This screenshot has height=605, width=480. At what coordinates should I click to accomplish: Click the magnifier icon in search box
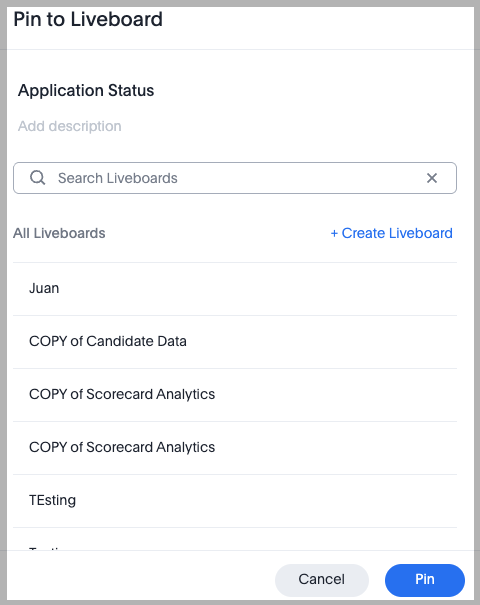(x=38, y=178)
